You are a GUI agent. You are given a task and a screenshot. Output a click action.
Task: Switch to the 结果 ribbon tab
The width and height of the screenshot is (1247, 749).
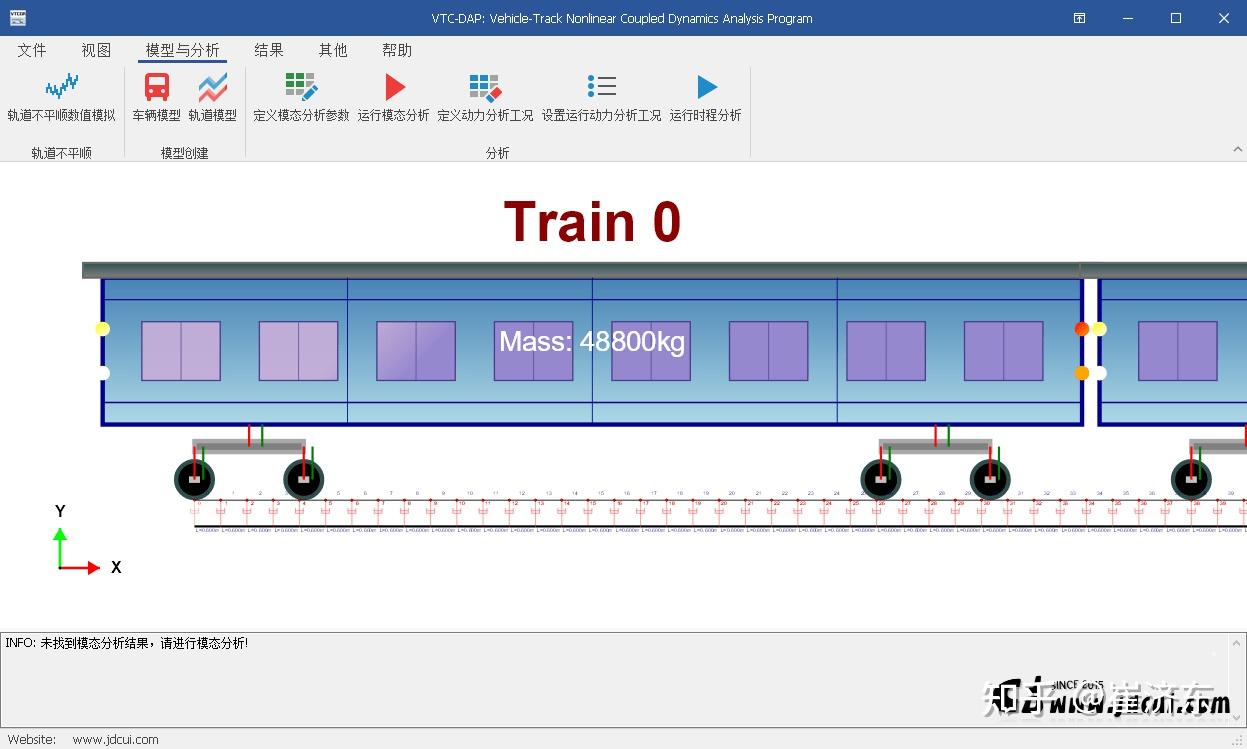pos(268,49)
